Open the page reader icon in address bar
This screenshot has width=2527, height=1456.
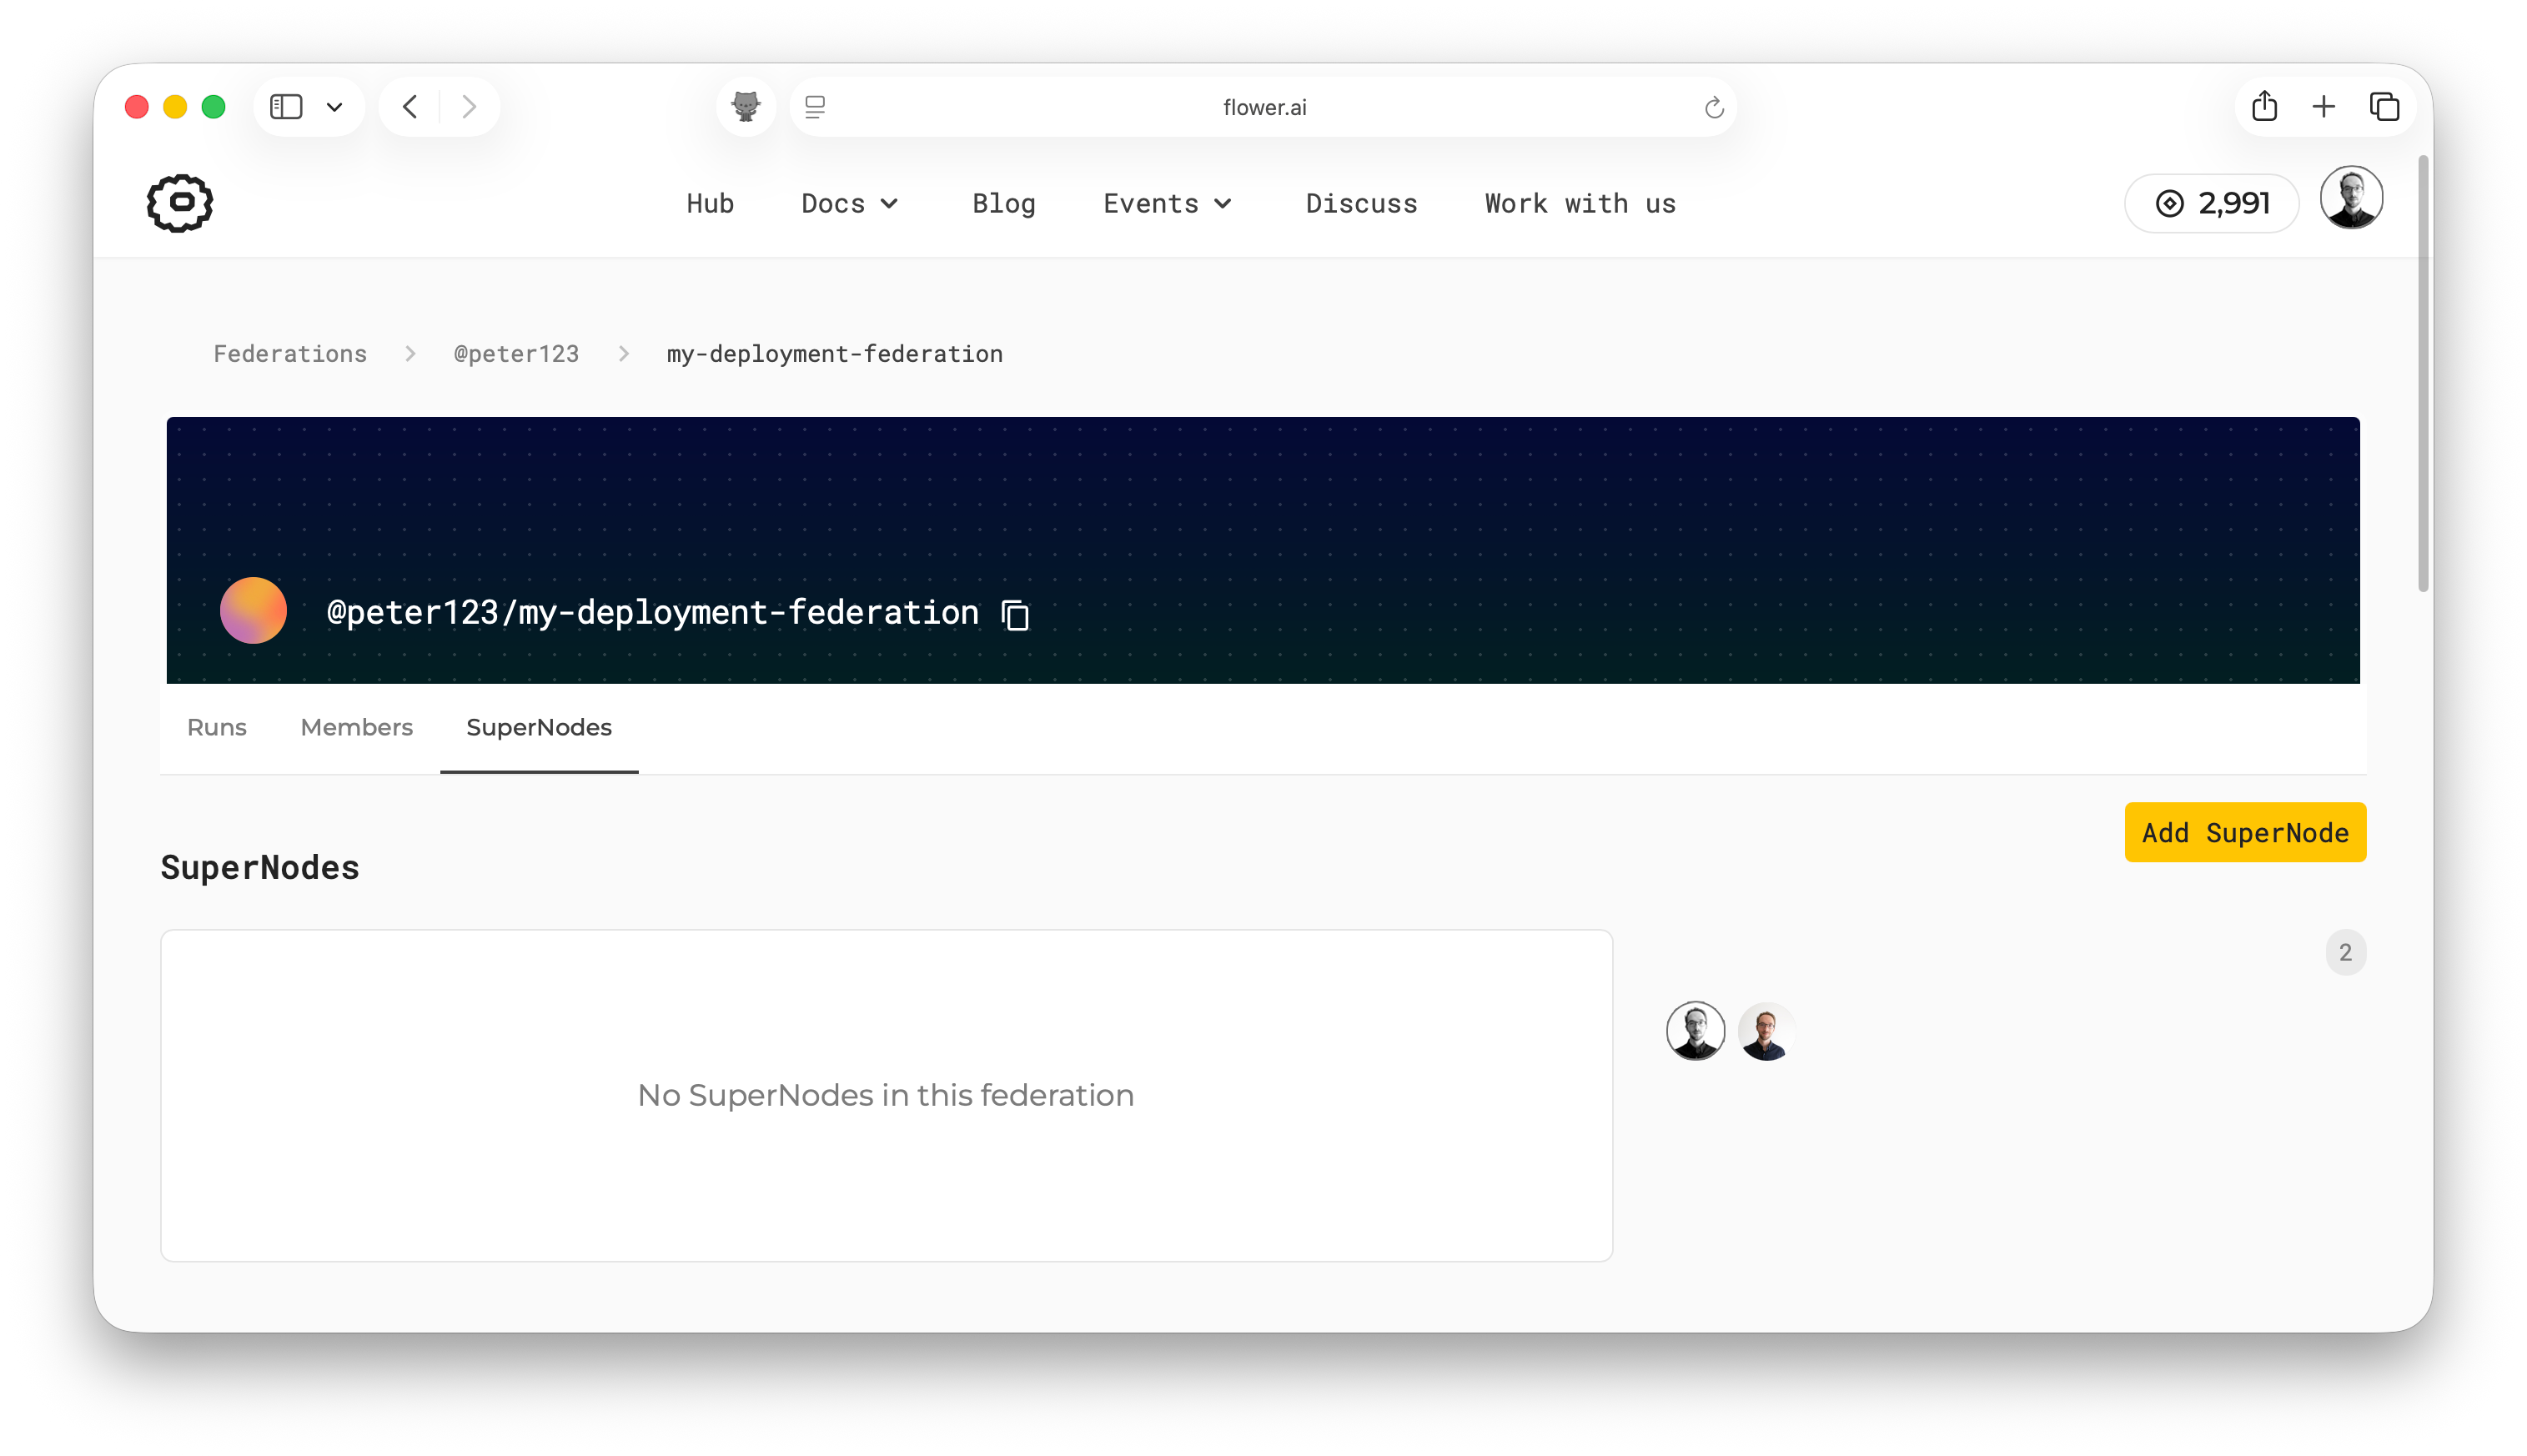[815, 107]
